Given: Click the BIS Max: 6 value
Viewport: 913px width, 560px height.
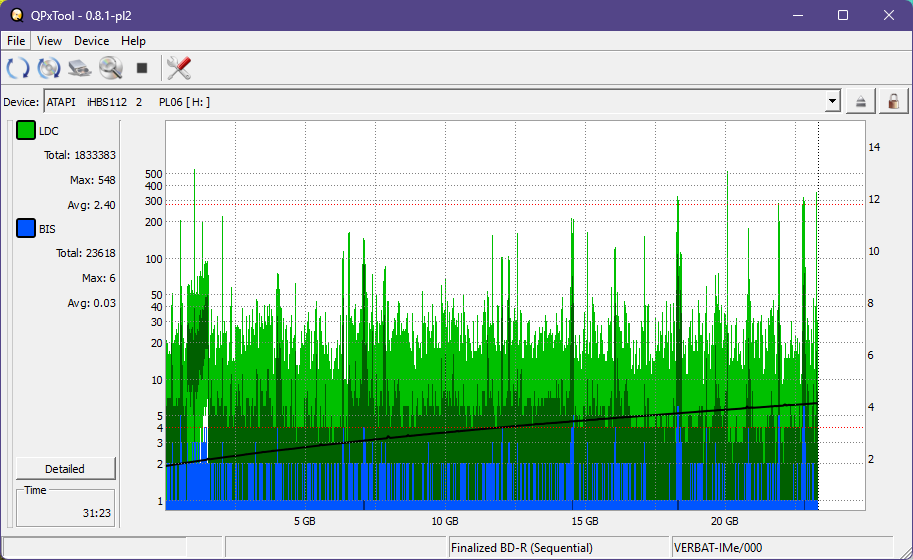Looking at the screenshot, I should [x=98, y=278].
